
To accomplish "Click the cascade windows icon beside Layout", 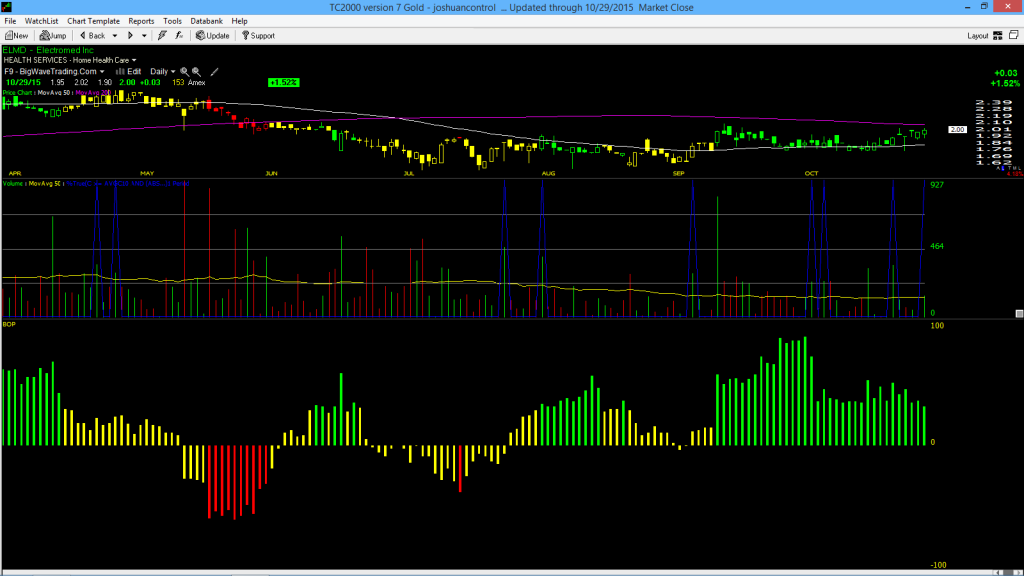I will (1014, 35).
